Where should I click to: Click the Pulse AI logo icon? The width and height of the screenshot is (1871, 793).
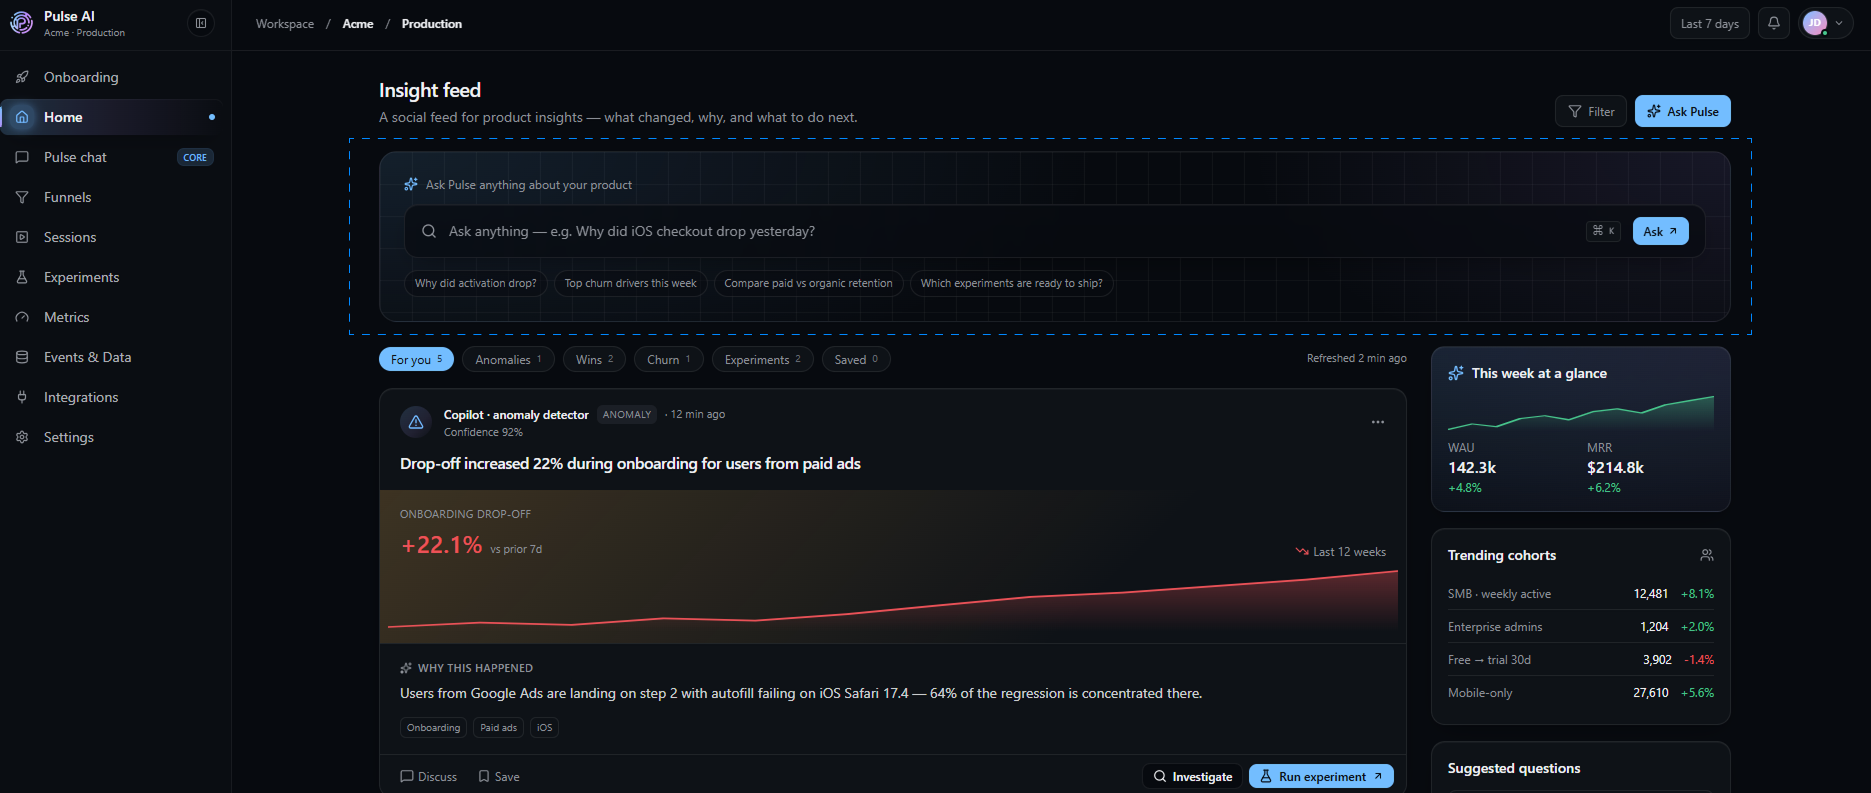click(x=21, y=23)
